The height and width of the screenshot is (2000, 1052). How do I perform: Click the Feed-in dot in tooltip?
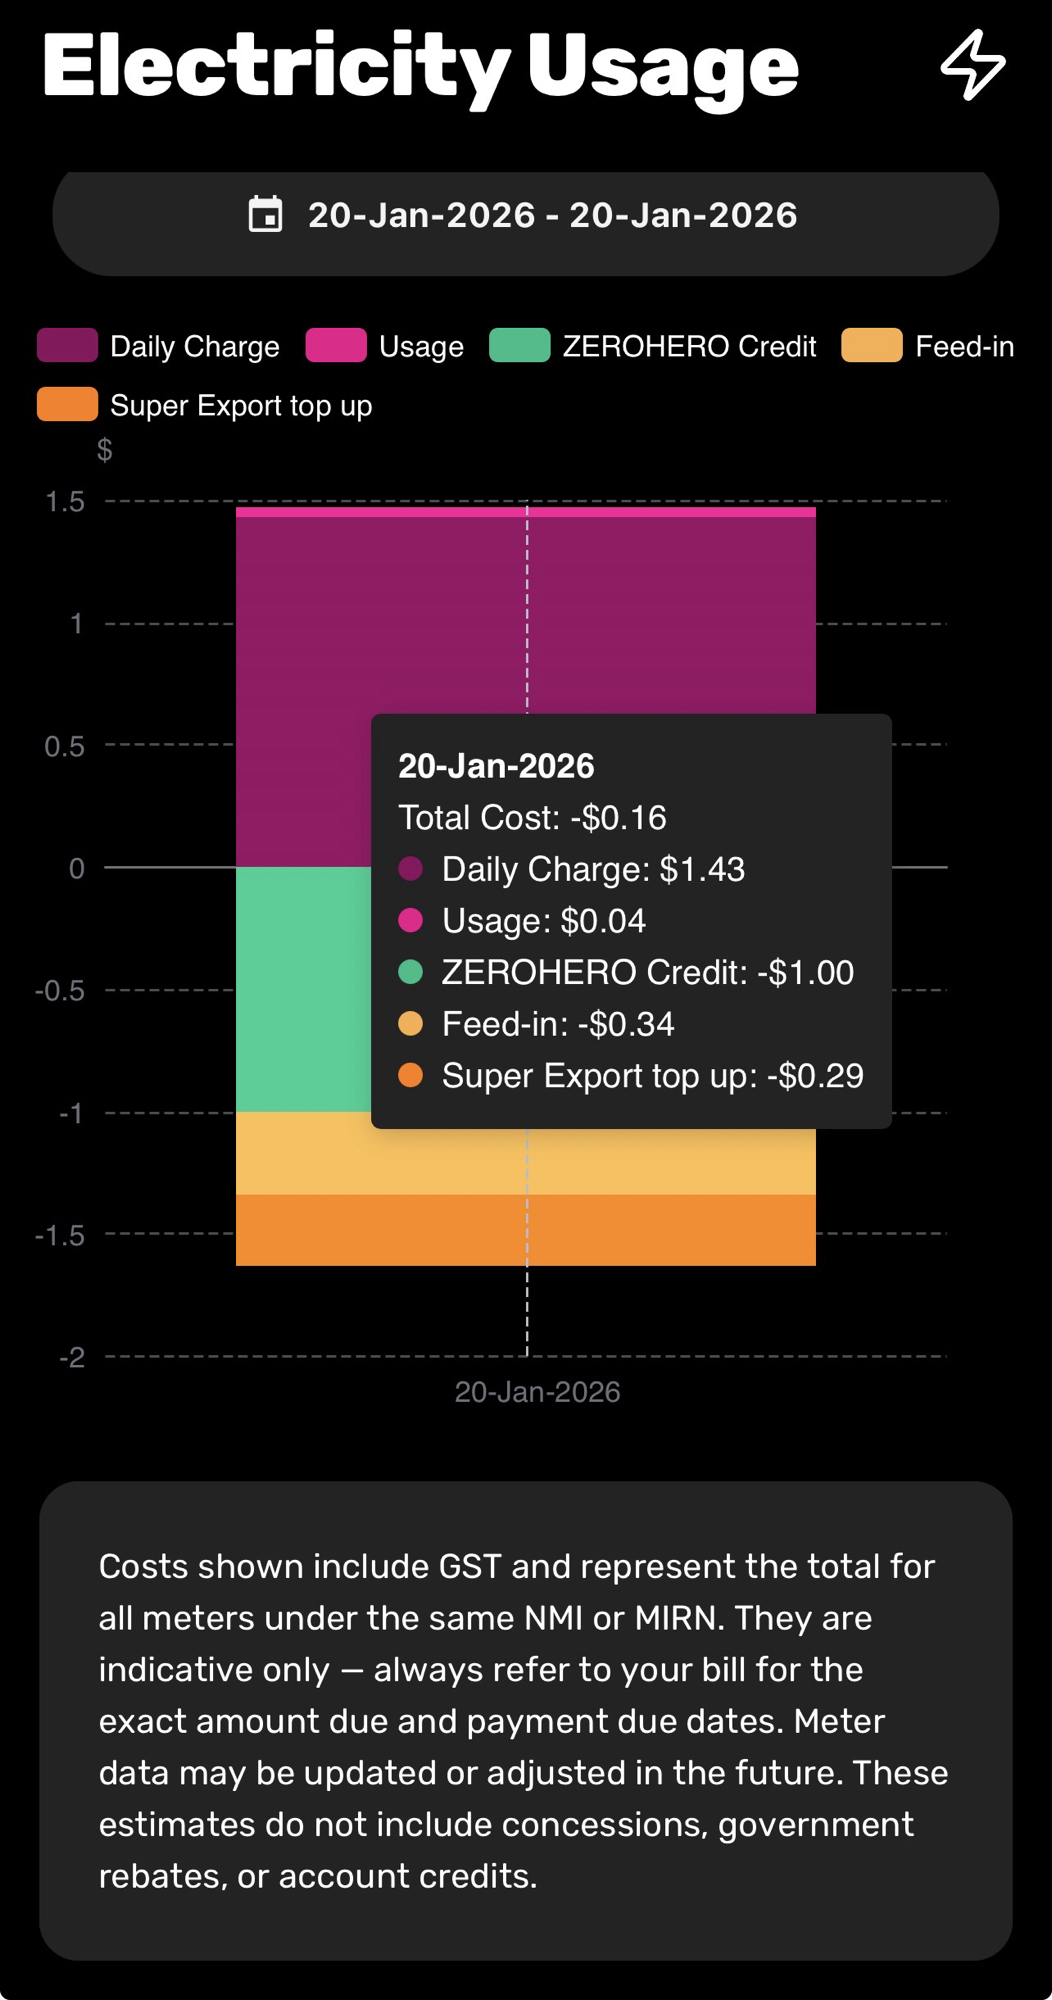[x=410, y=1024]
